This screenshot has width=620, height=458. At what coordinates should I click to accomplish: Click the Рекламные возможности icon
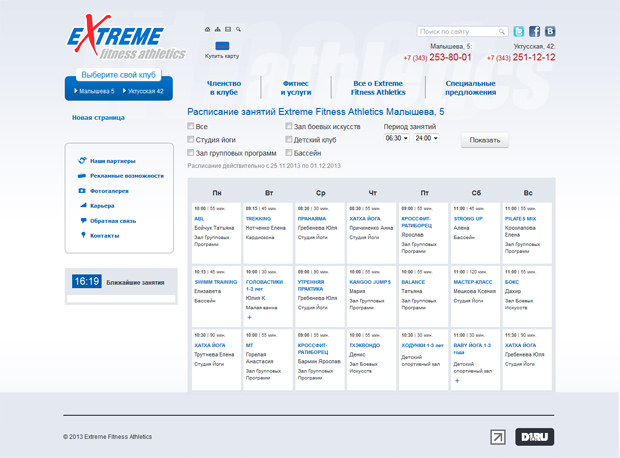[x=82, y=176]
